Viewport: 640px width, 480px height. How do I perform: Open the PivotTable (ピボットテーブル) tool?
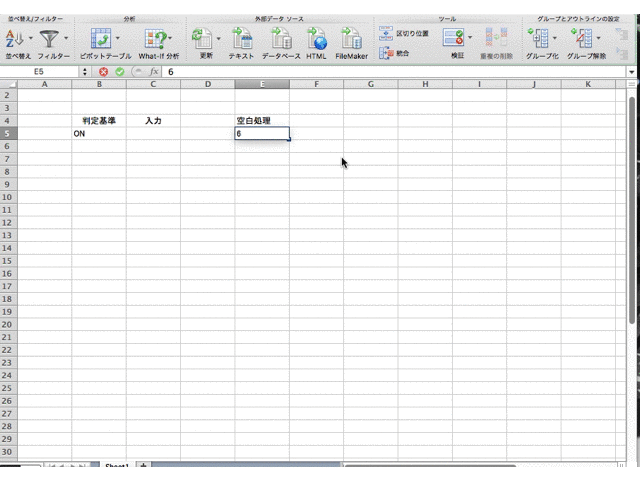point(101,39)
